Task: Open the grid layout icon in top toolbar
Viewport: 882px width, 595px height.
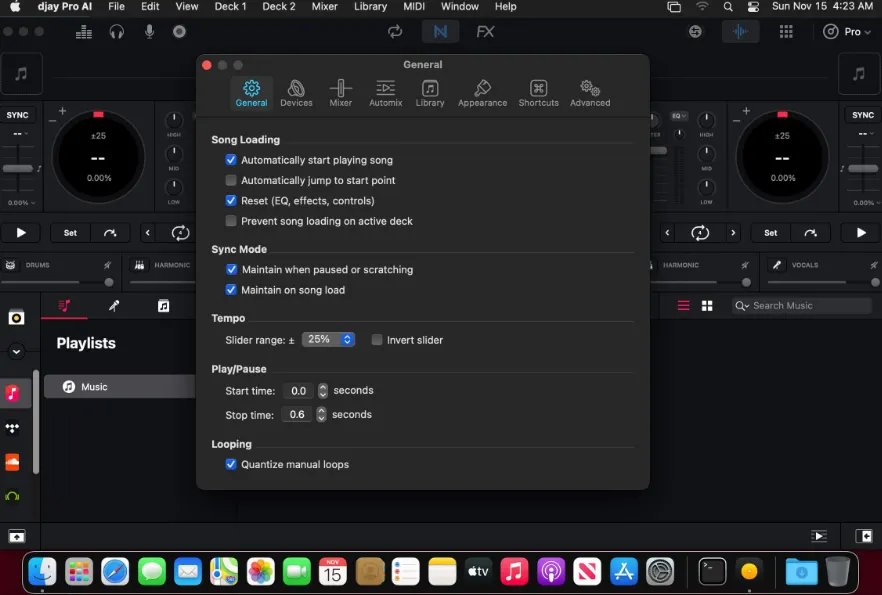Action: [x=786, y=31]
